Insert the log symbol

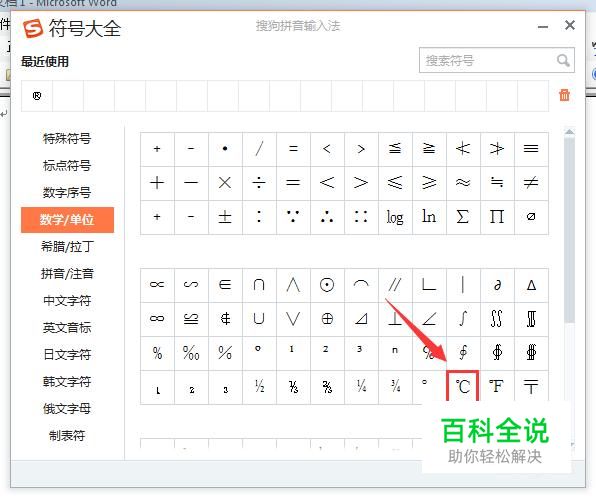click(395, 217)
